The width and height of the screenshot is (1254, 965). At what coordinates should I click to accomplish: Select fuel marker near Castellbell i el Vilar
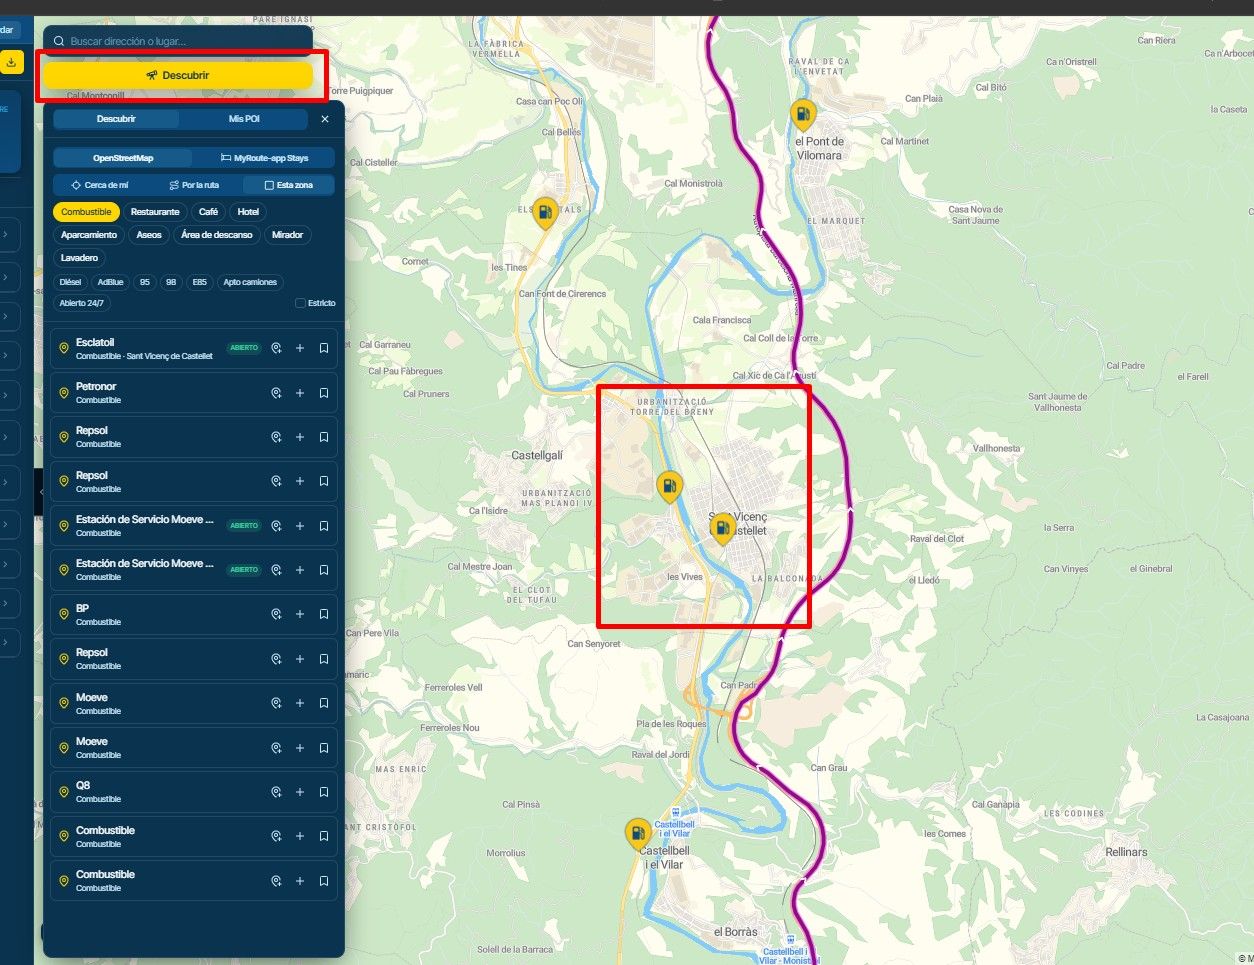click(637, 834)
